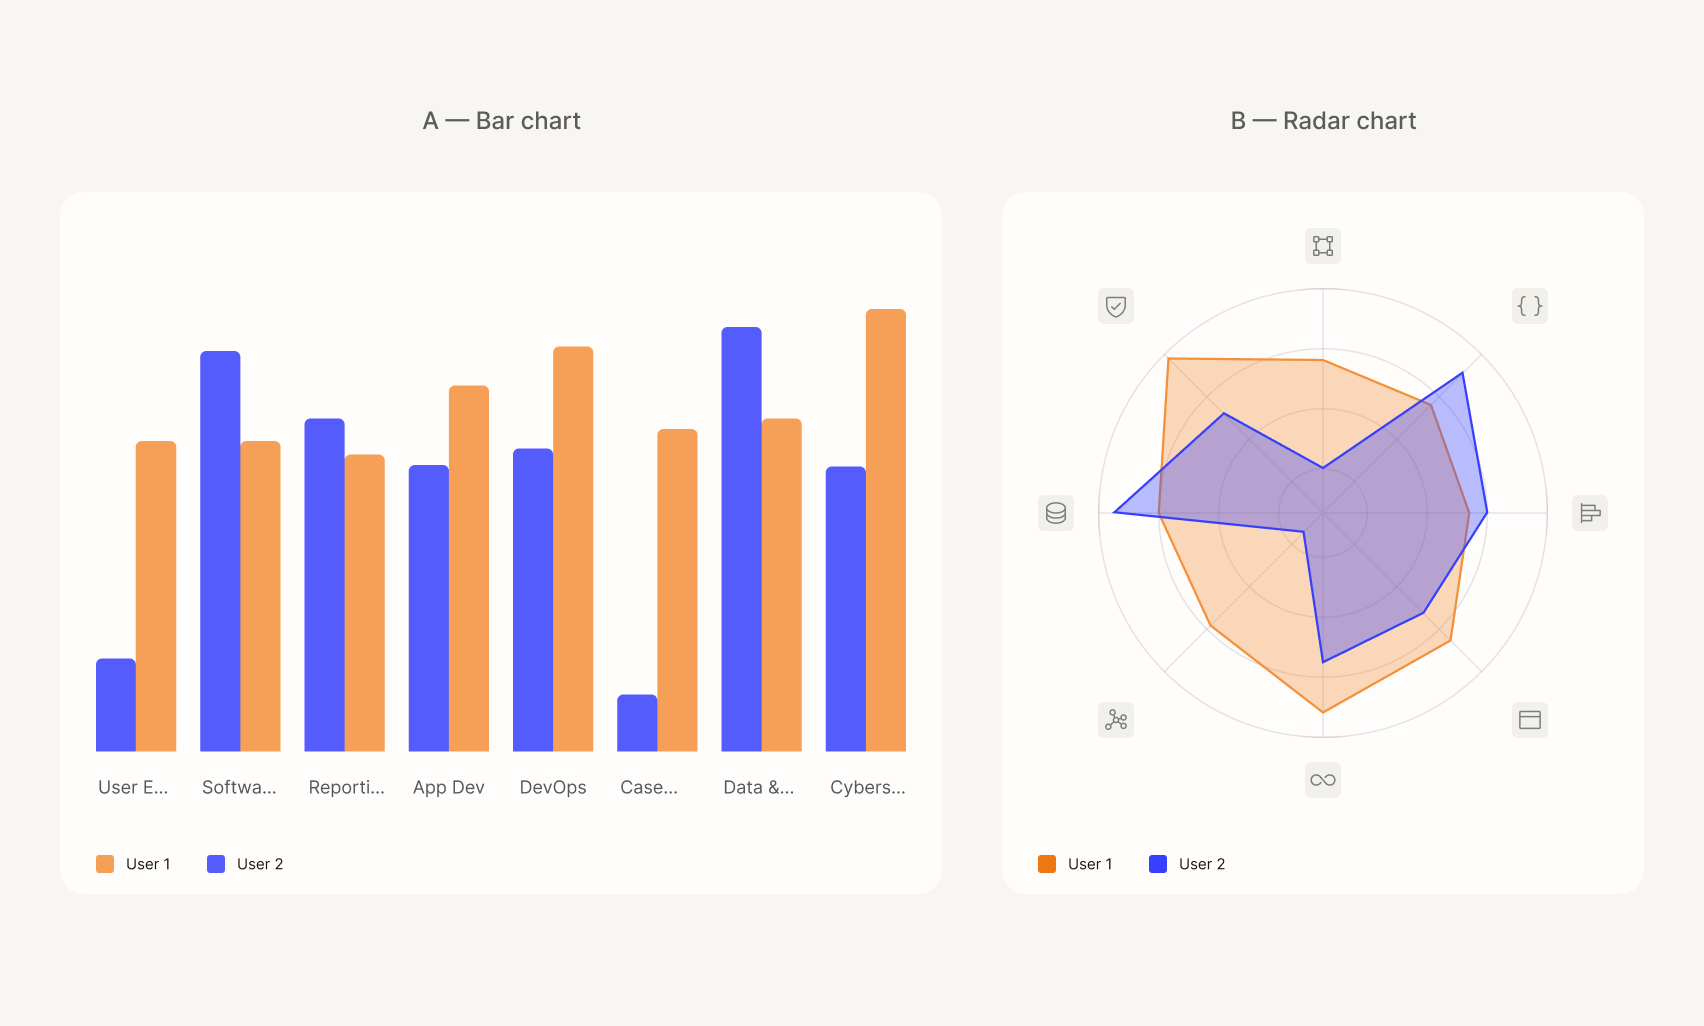Screen dimensions: 1704x1026
Task: Click the A — Bar chart title
Action: point(501,121)
